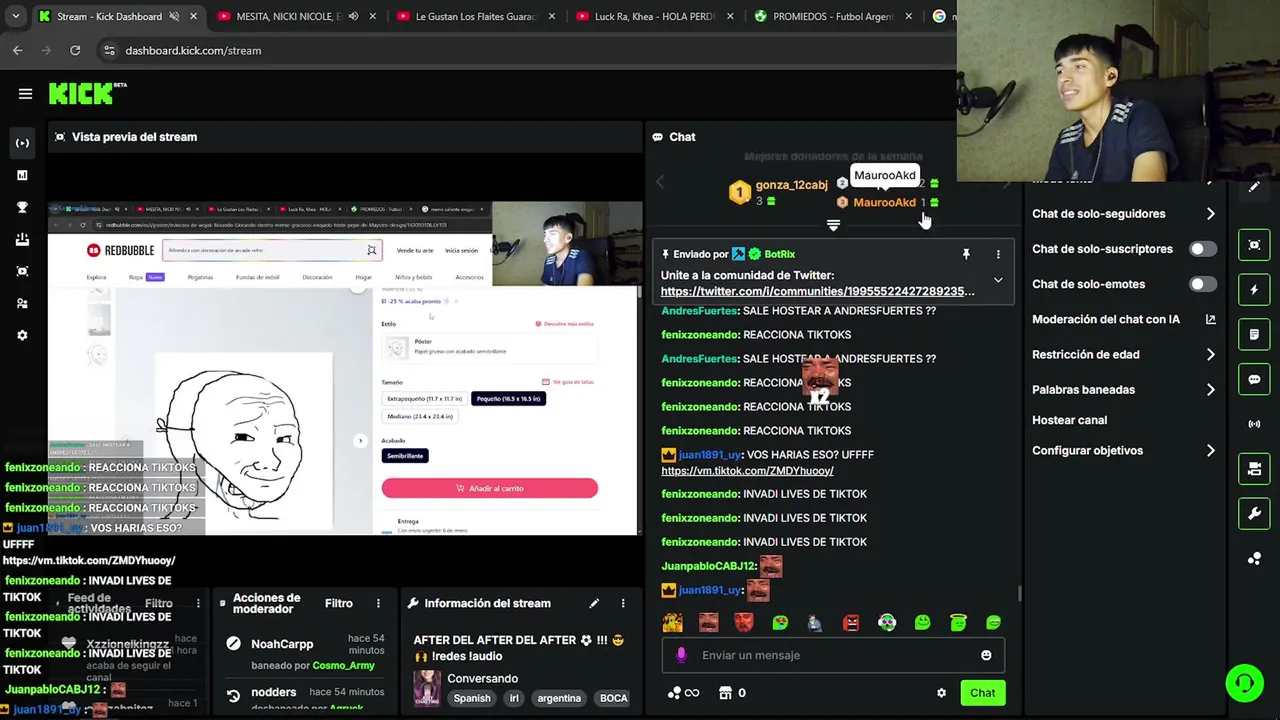
Task: Open Filtro in Feed de actividades
Action: coord(159,603)
